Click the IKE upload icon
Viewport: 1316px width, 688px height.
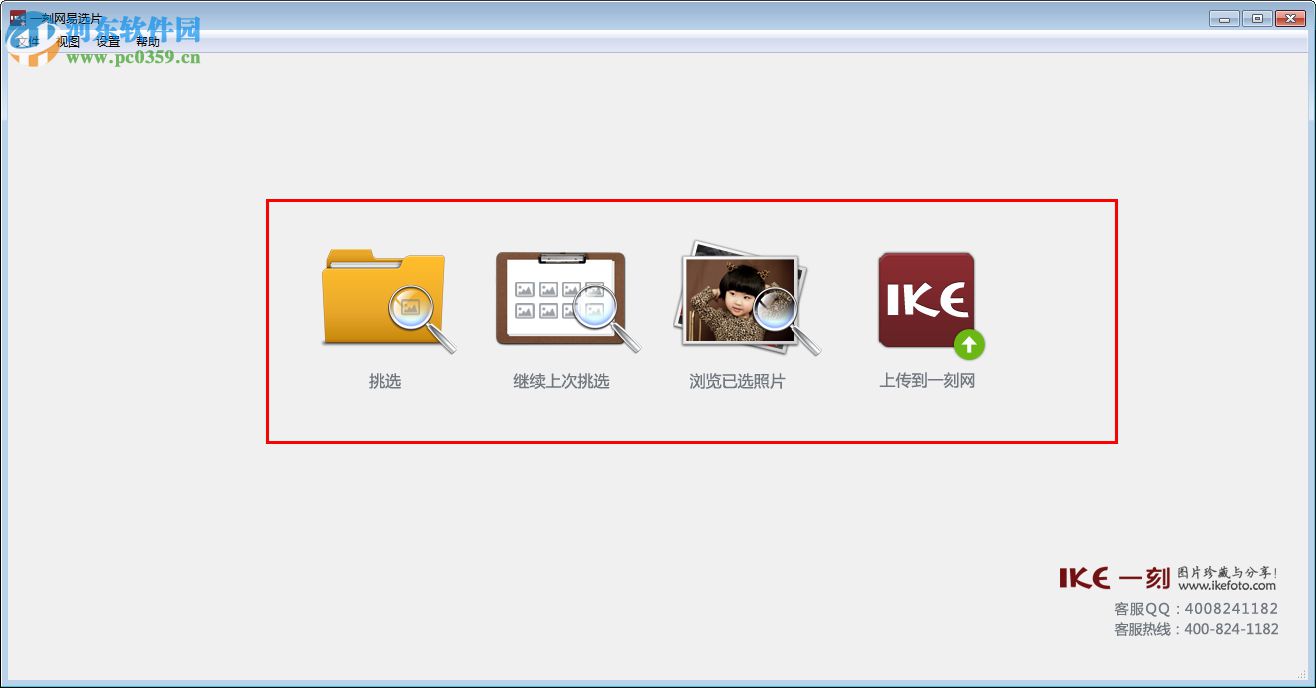pyautogui.click(x=930, y=305)
